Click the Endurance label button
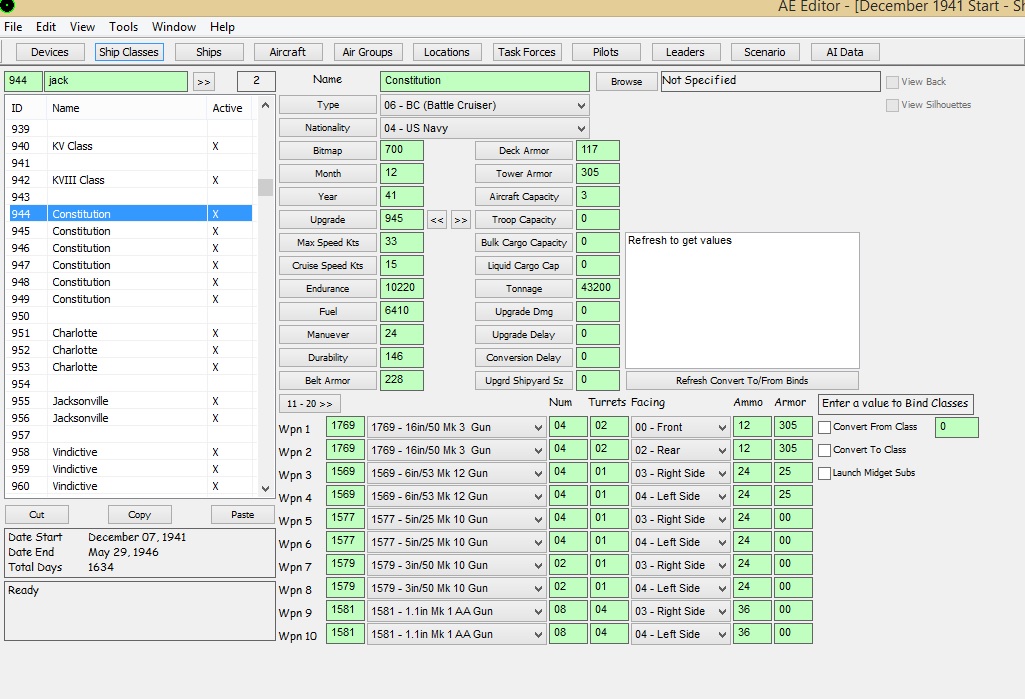 328,288
